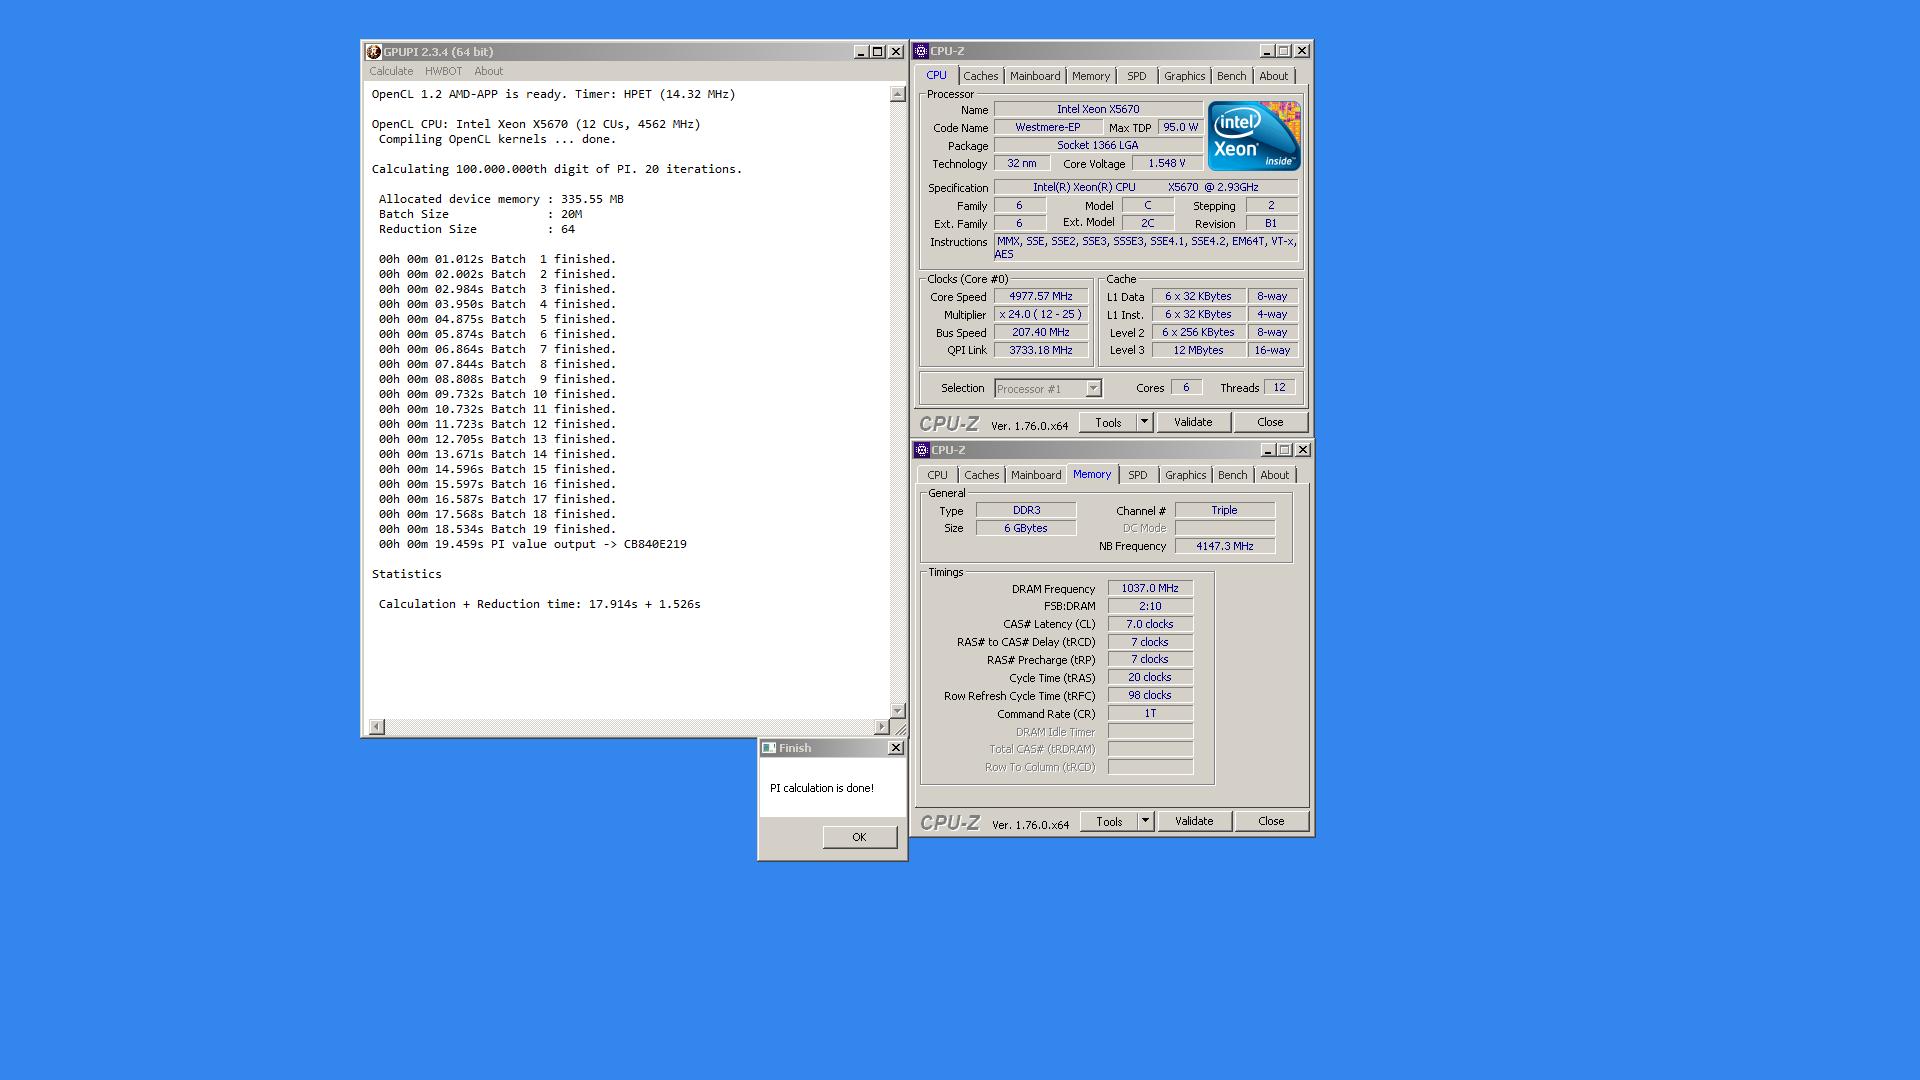The image size is (1920, 1080).
Task: Click scroll right arrow in GPUPI output
Action: (881, 727)
